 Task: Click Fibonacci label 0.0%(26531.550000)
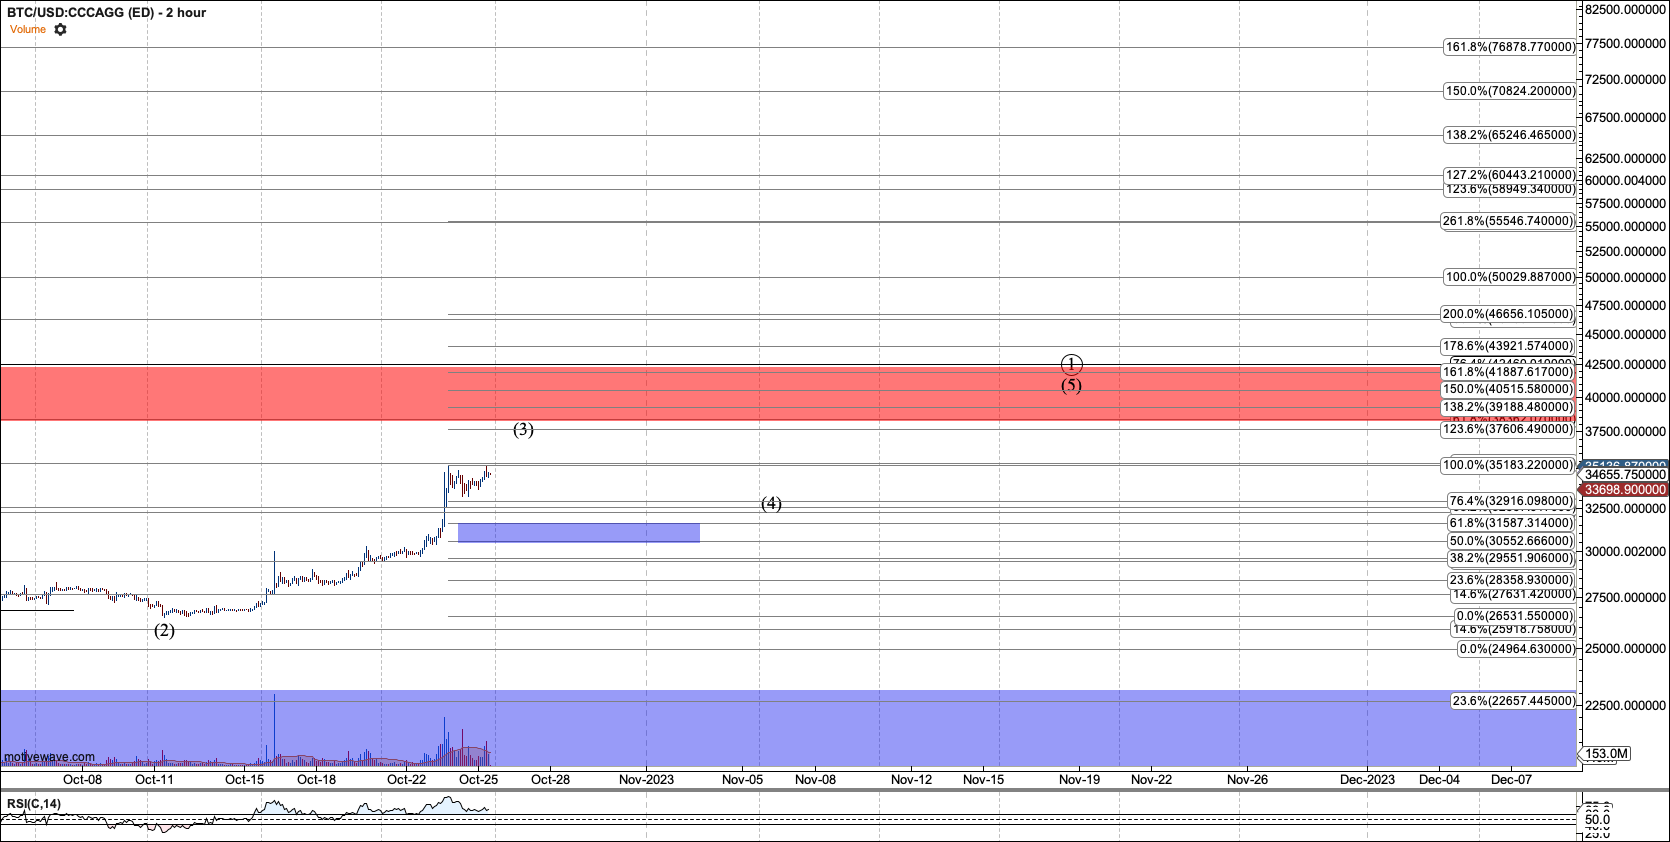click(x=1514, y=616)
